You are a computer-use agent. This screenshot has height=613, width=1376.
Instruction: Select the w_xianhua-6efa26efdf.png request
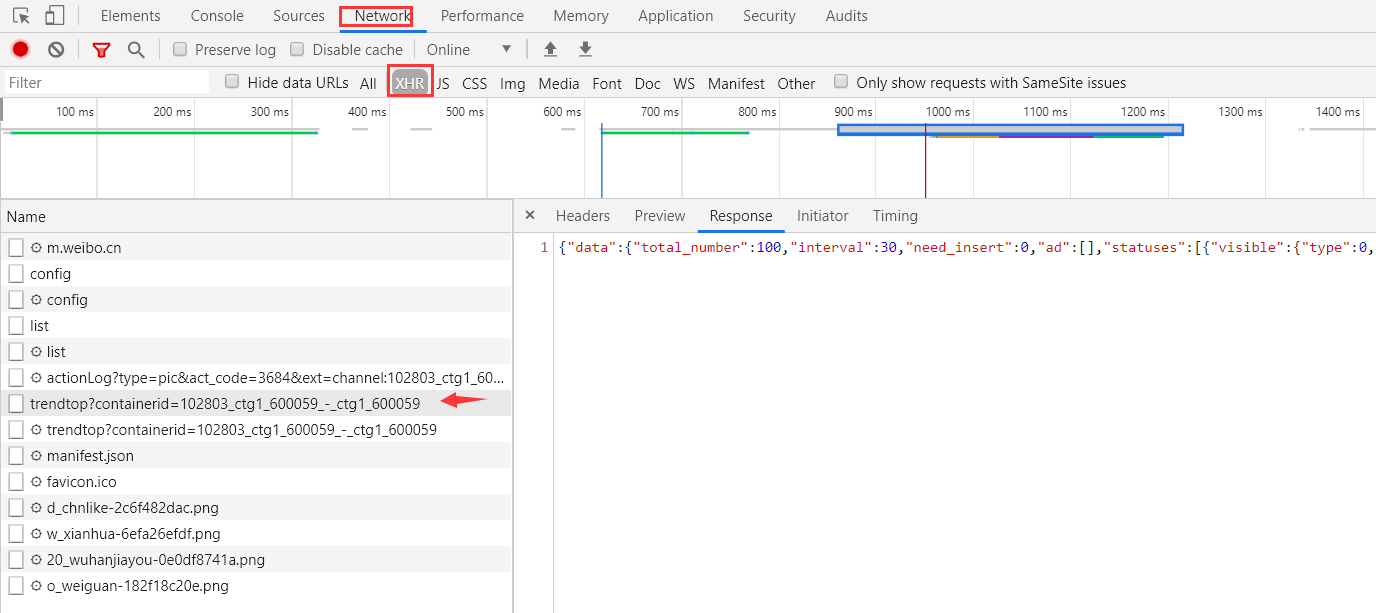(256, 533)
